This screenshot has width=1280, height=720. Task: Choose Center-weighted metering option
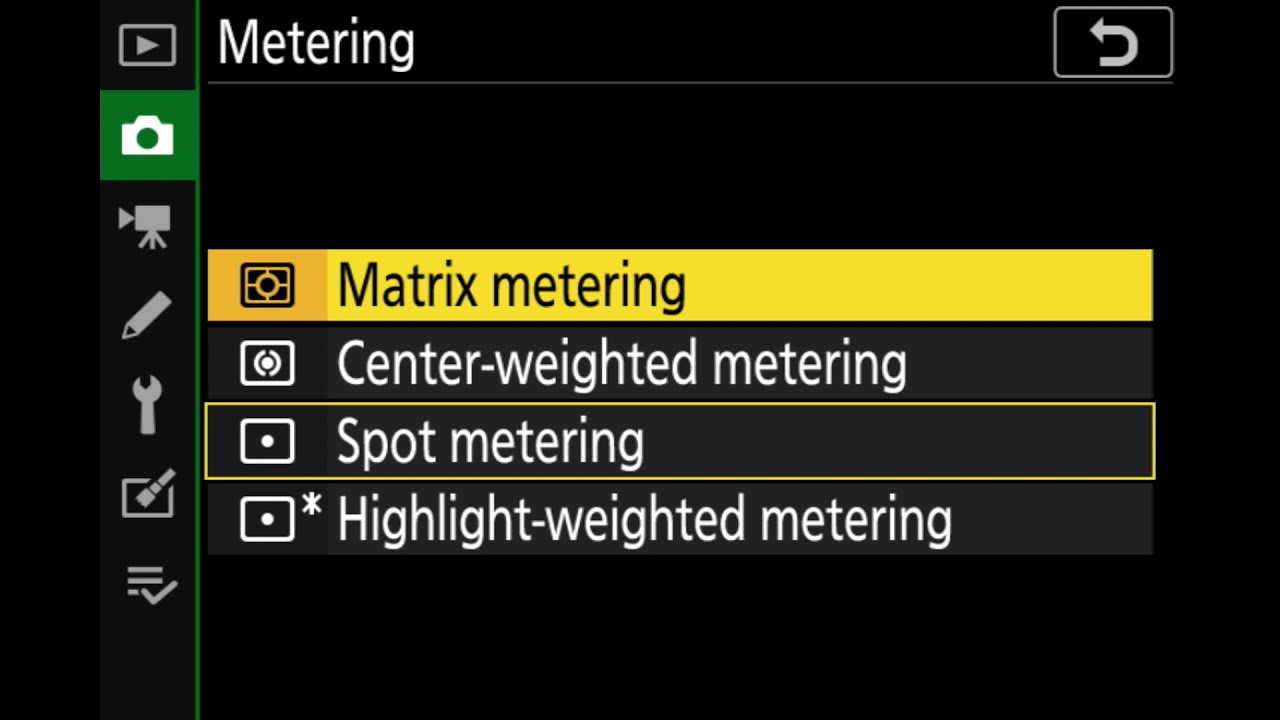pos(621,363)
